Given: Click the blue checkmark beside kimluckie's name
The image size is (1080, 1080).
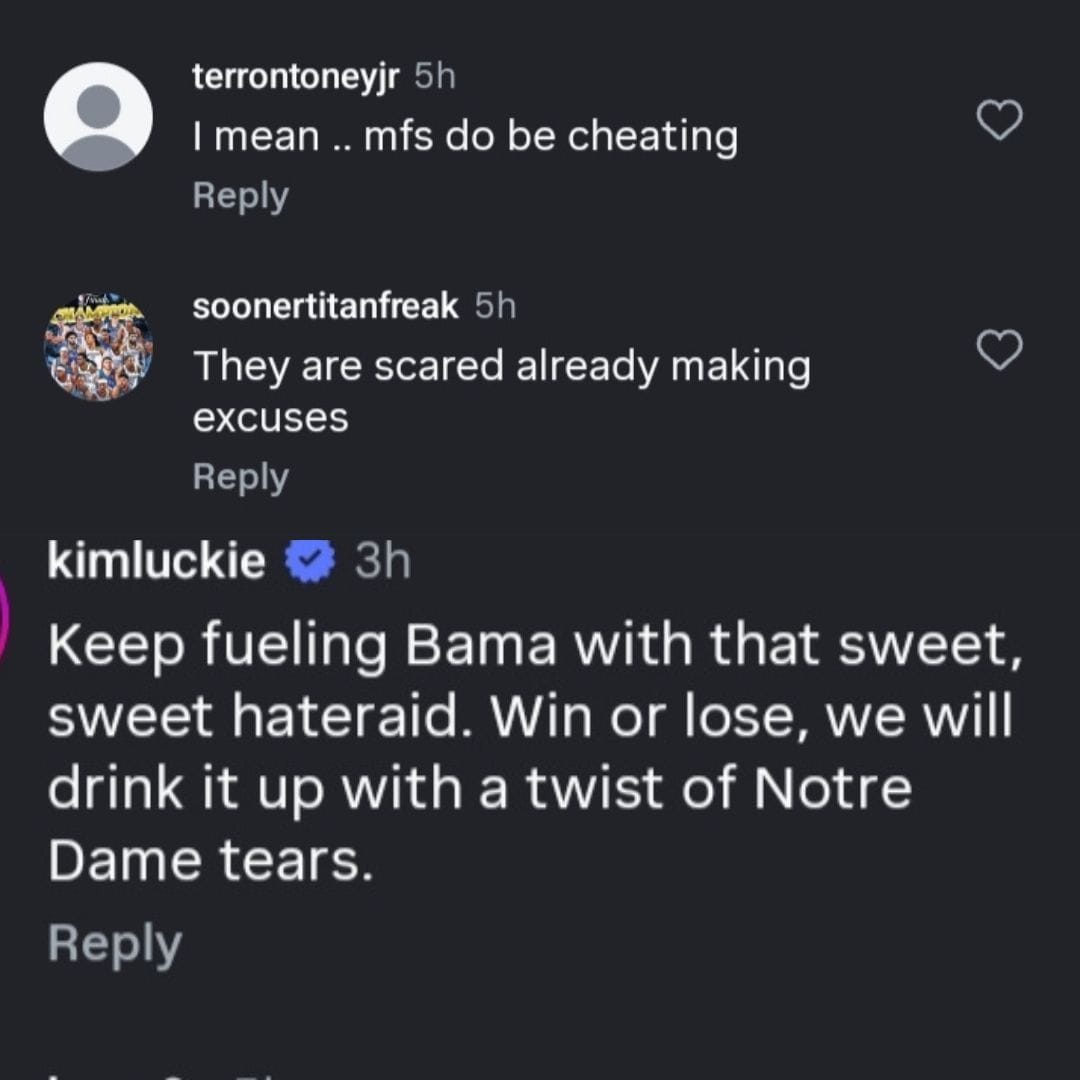Looking at the screenshot, I should [308, 560].
